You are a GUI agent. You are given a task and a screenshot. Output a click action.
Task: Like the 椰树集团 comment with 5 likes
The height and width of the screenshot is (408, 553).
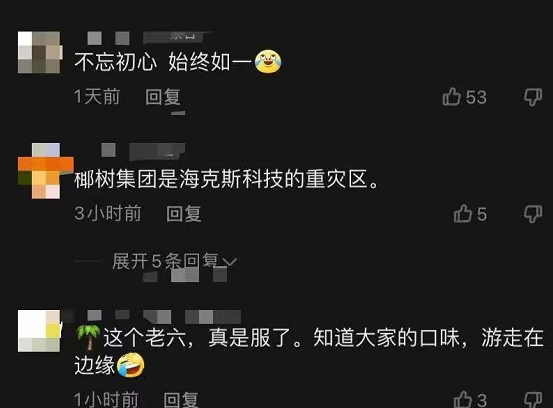[x=463, y=214]
